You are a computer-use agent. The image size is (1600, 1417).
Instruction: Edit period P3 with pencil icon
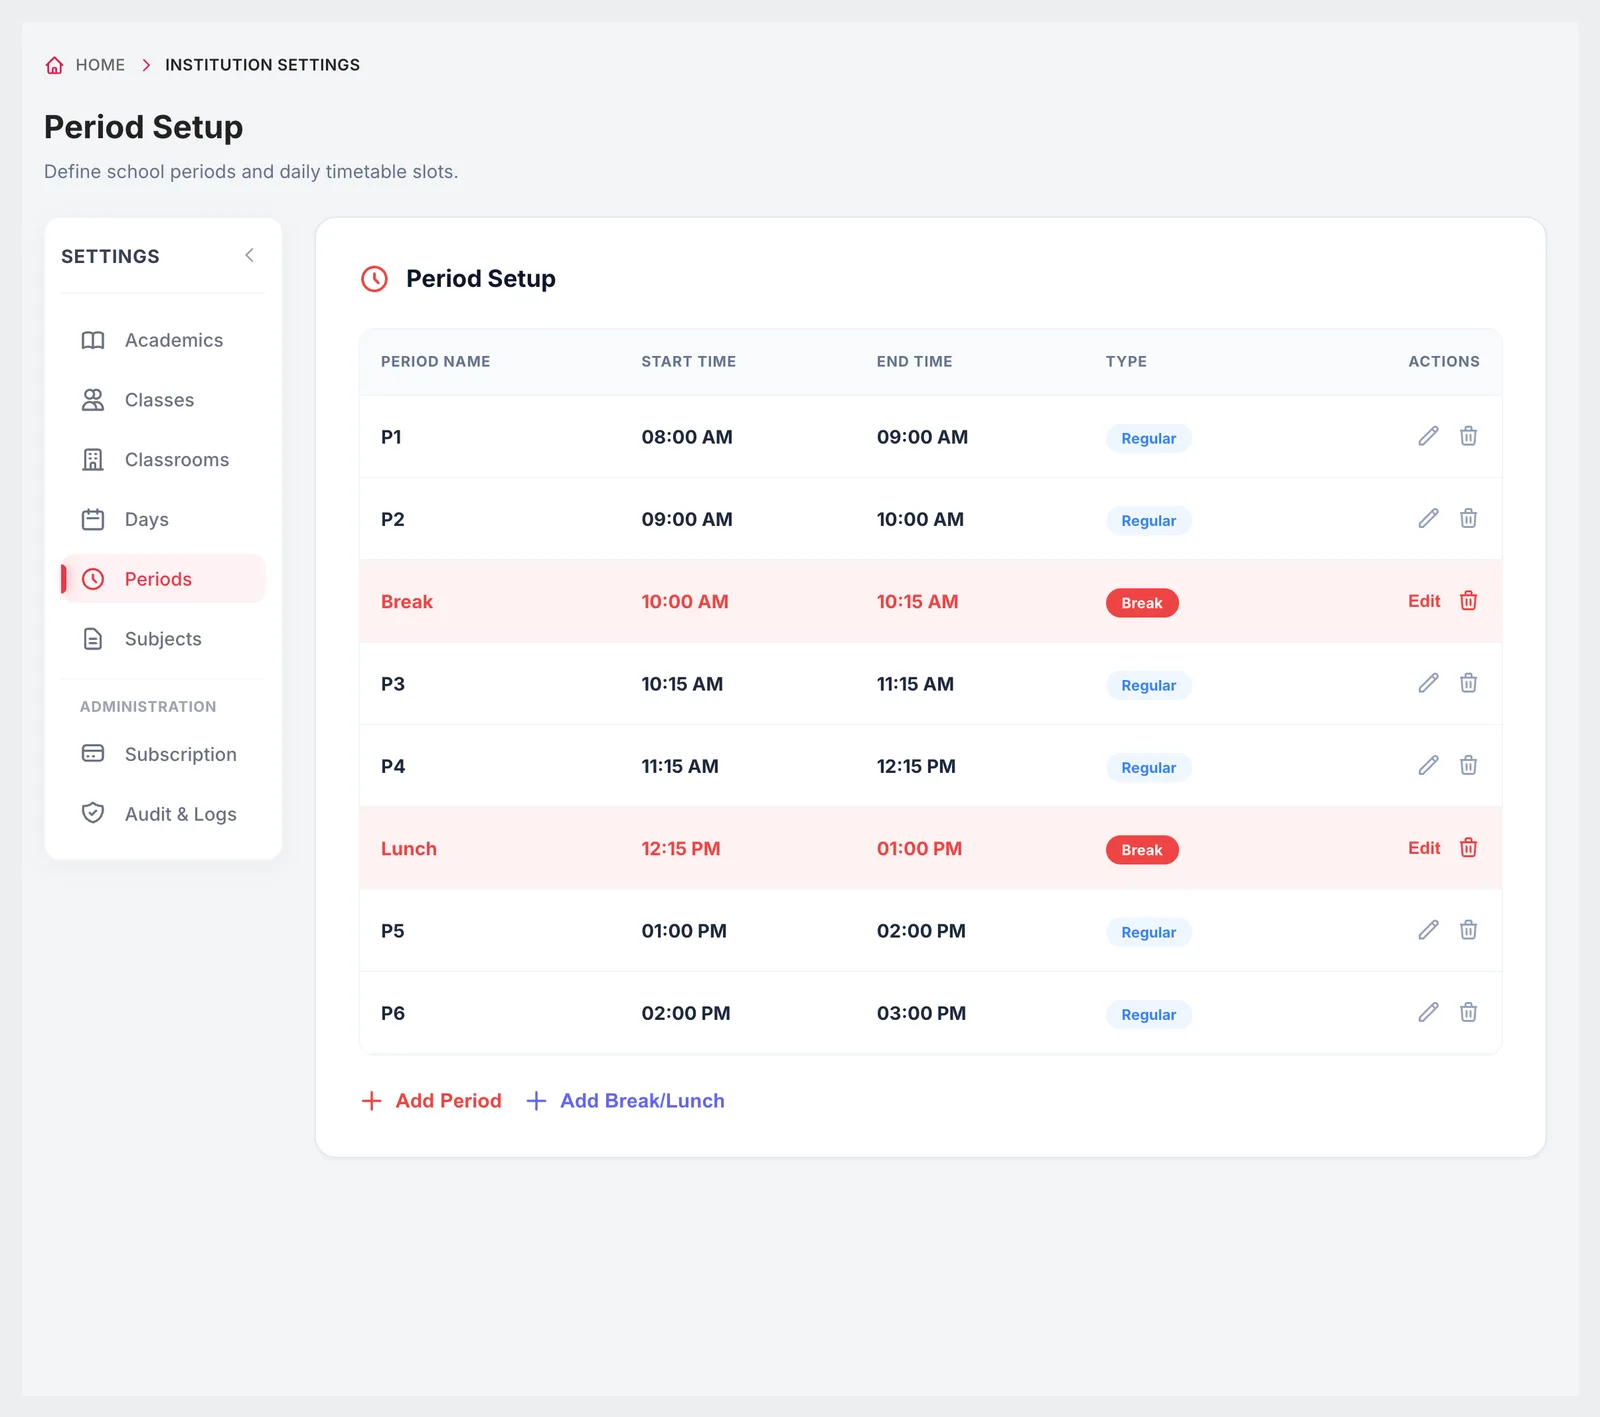[1428, 683]
